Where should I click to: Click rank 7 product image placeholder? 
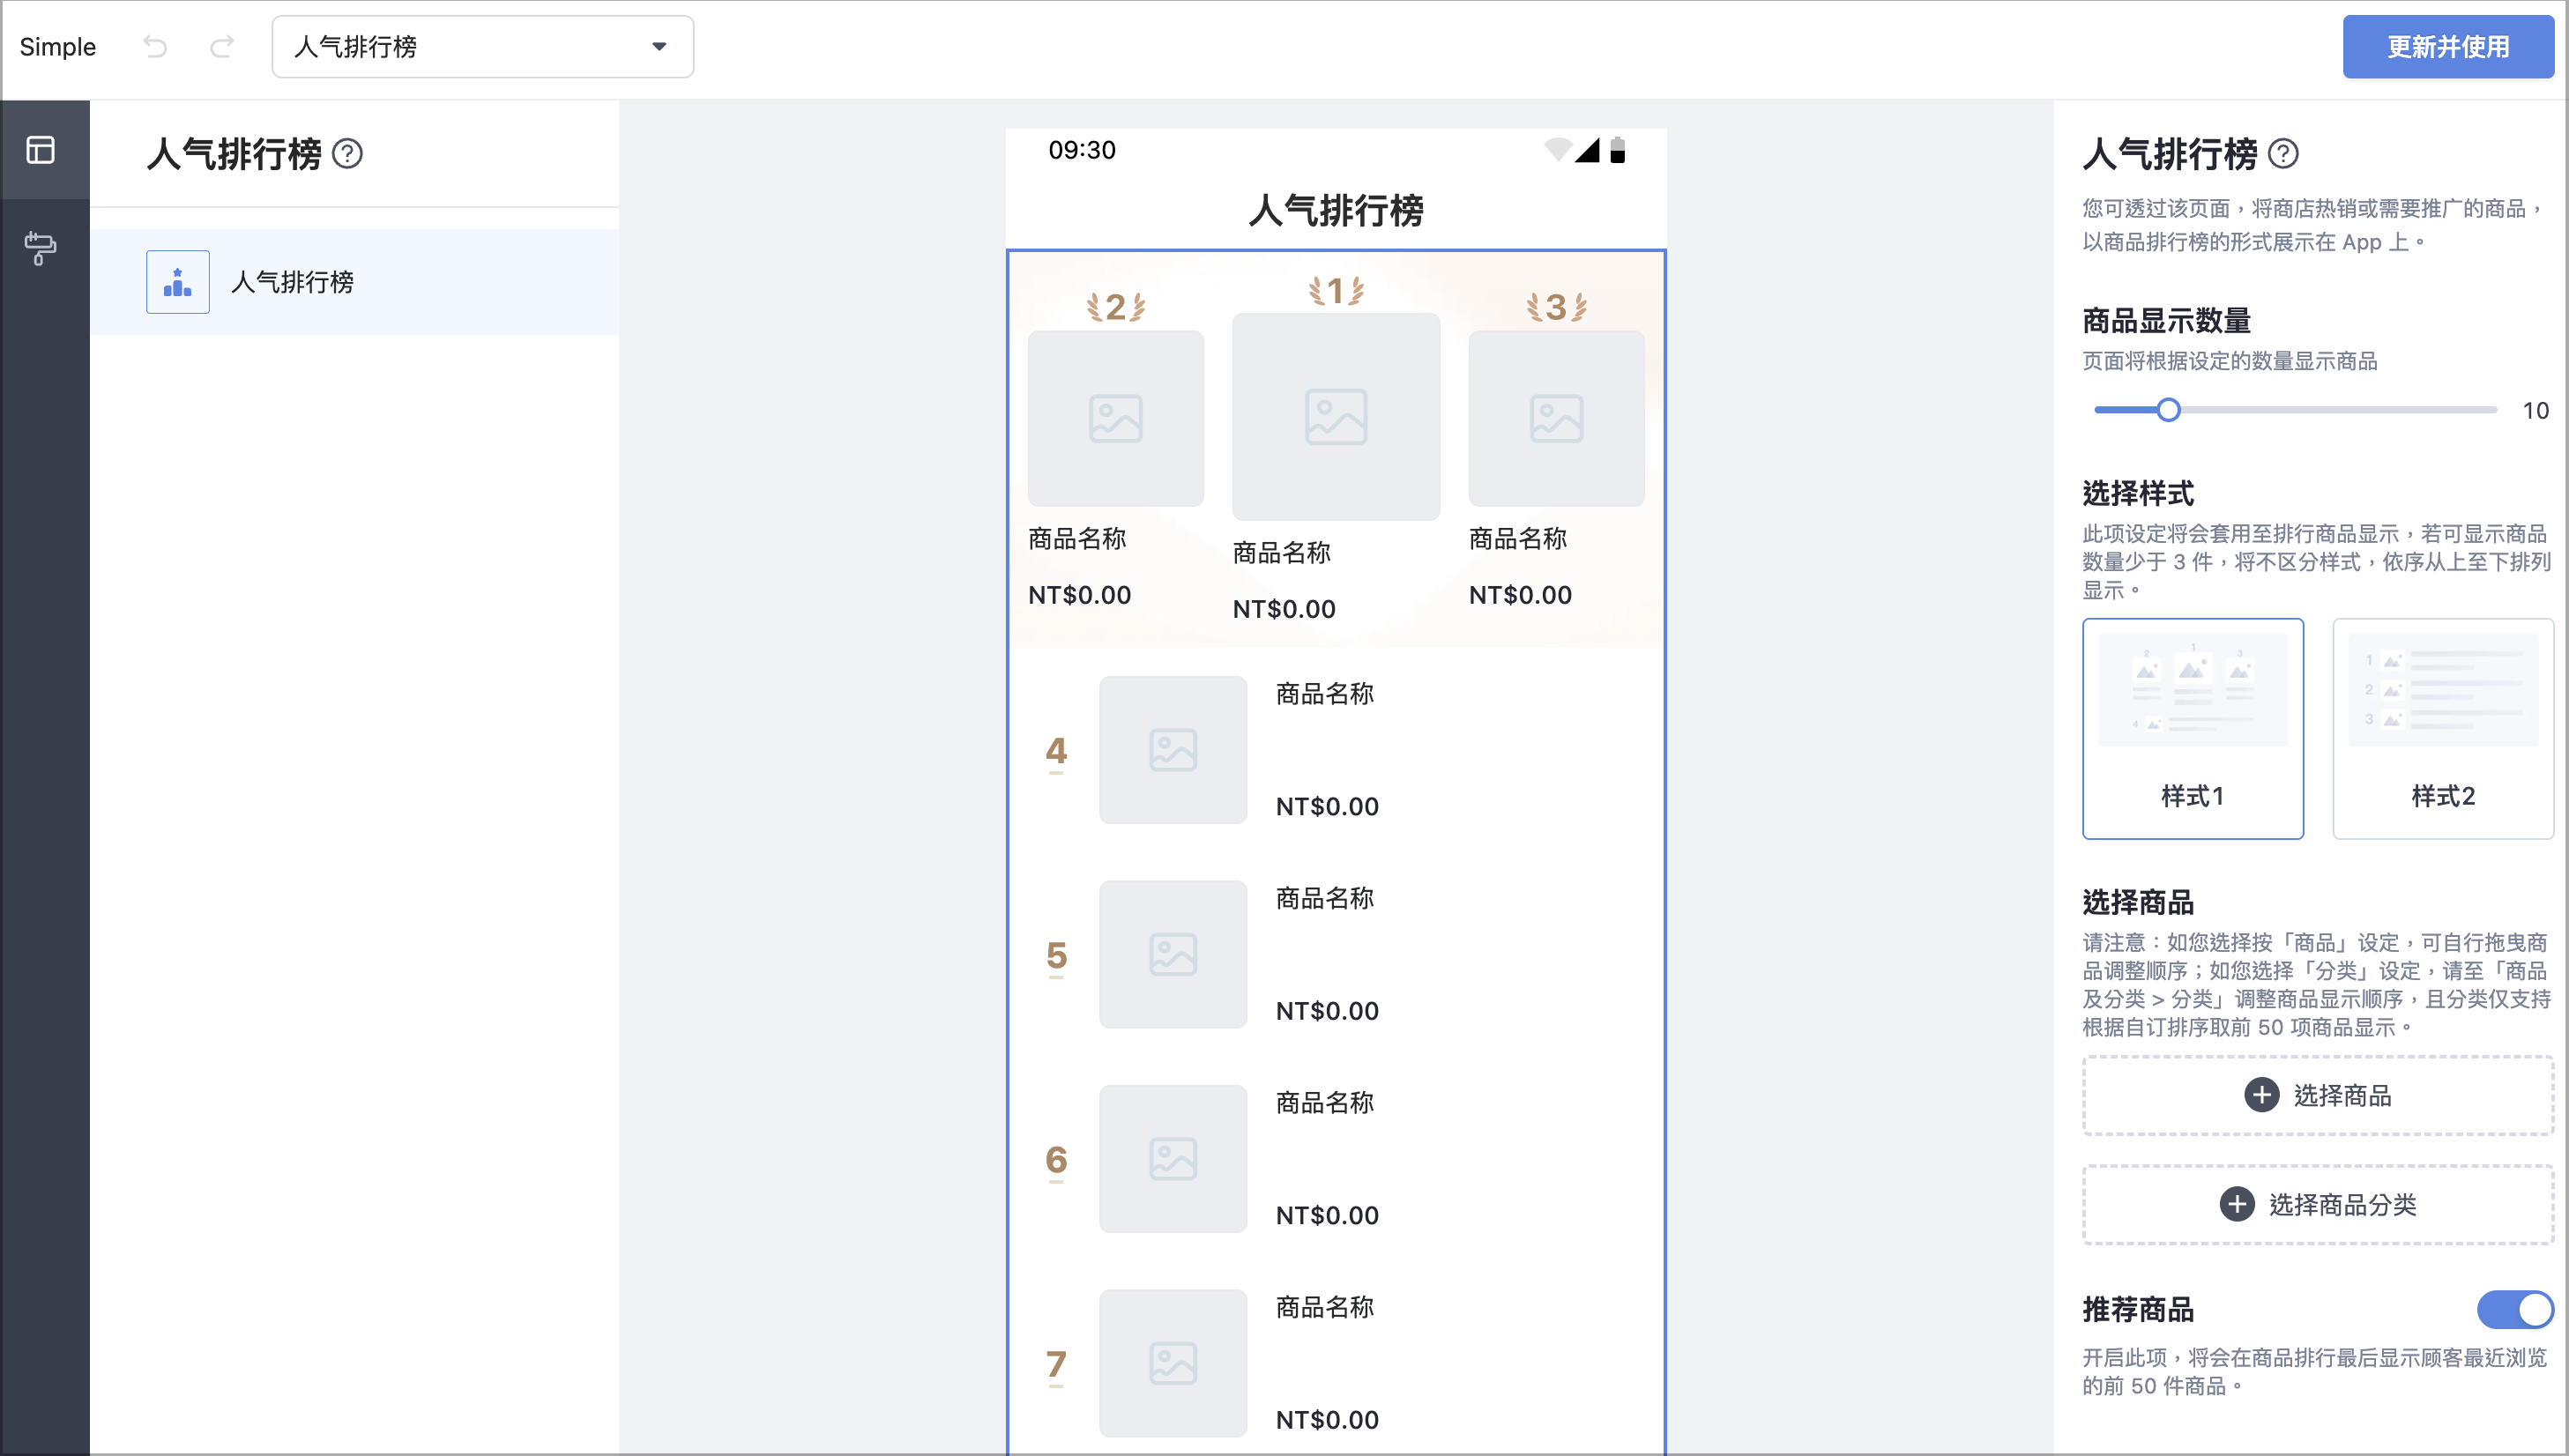click(x=1173, y=1363)
